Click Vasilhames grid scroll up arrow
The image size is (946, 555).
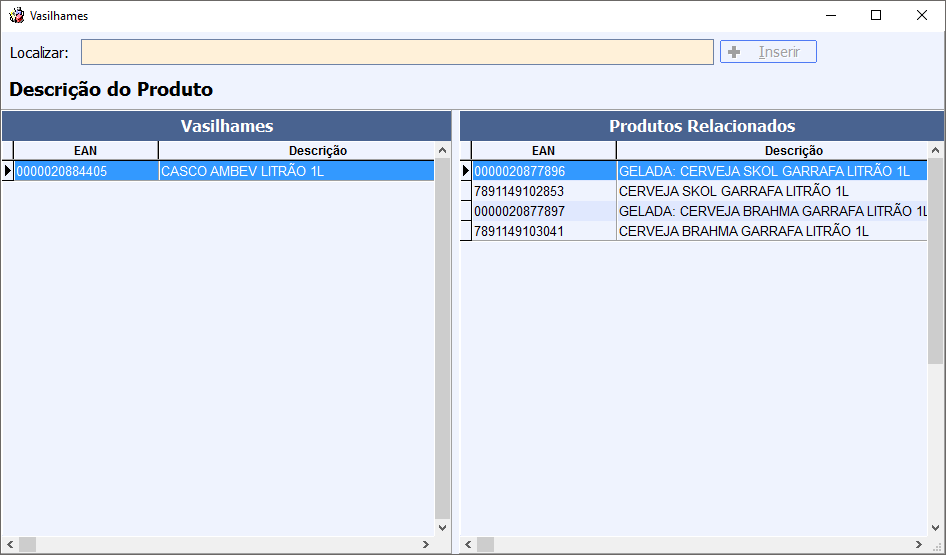(x=442, y=150)
